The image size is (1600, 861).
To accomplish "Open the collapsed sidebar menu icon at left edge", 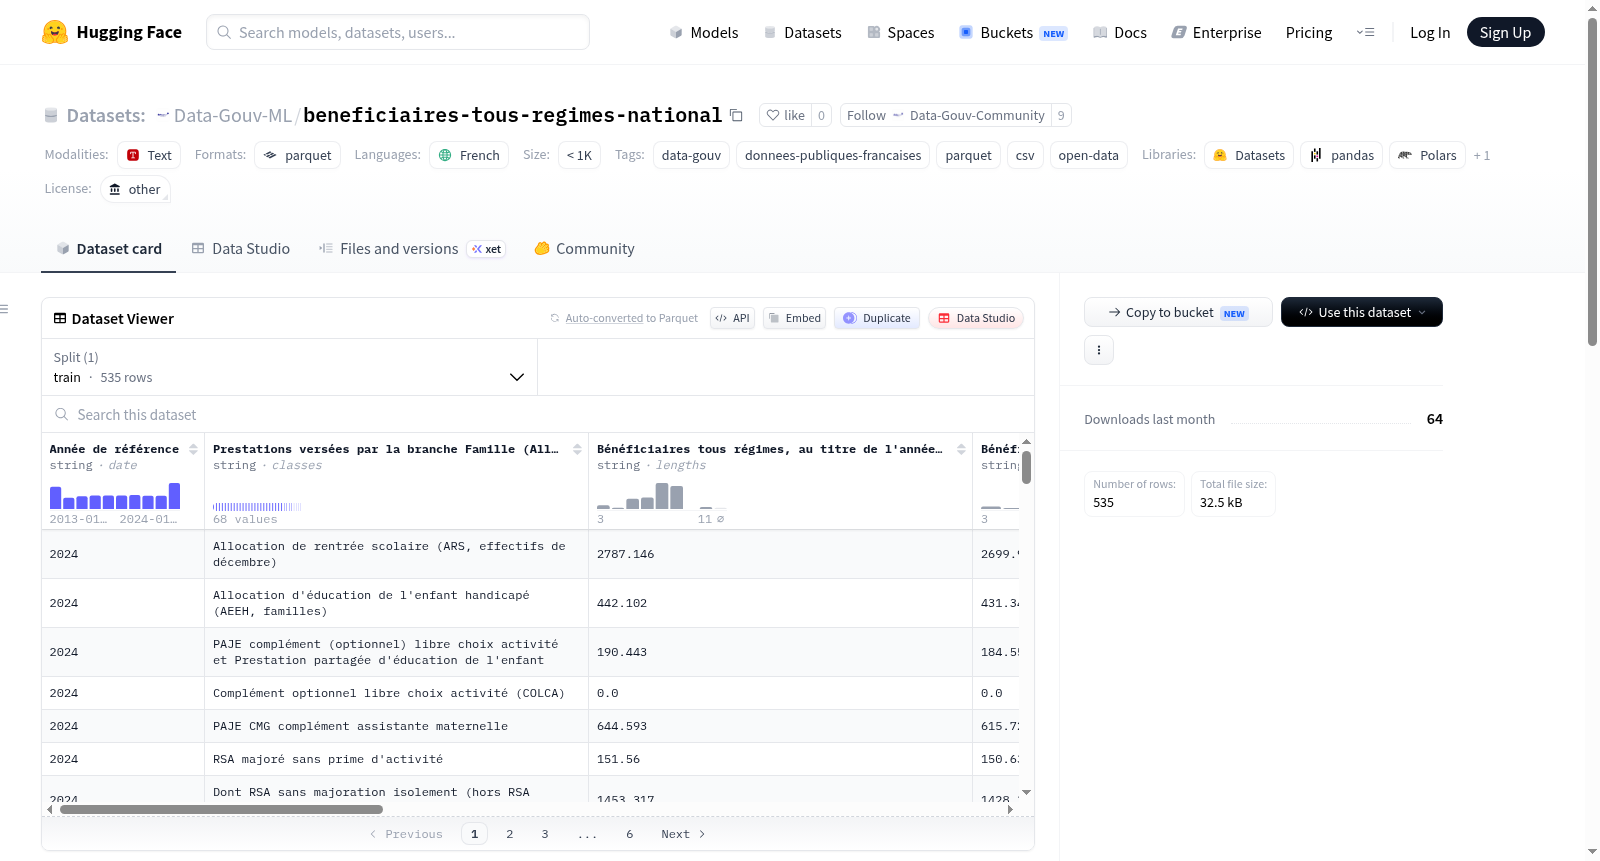I will tap(4, 309).
